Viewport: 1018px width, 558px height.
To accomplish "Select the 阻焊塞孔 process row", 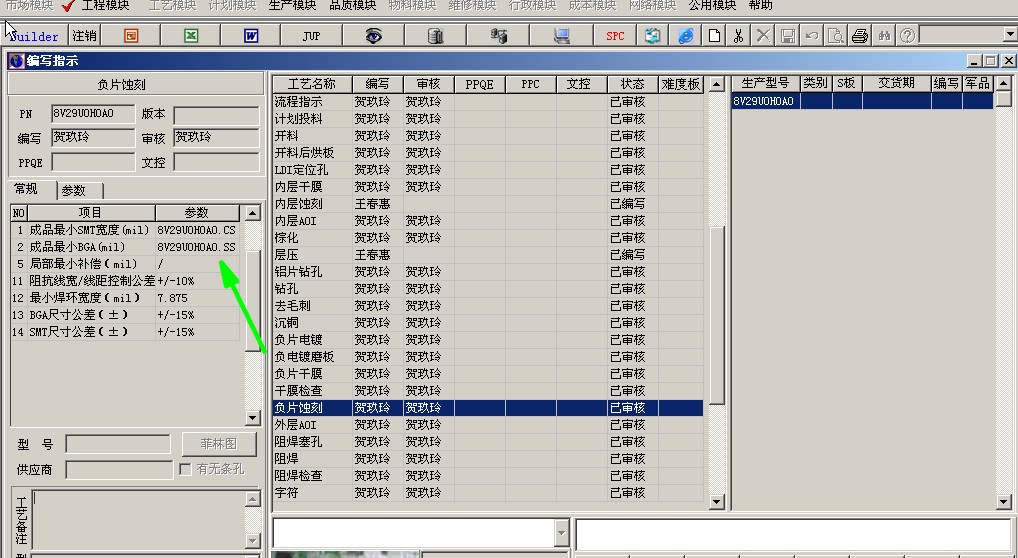I will click(x=488, y=442).
